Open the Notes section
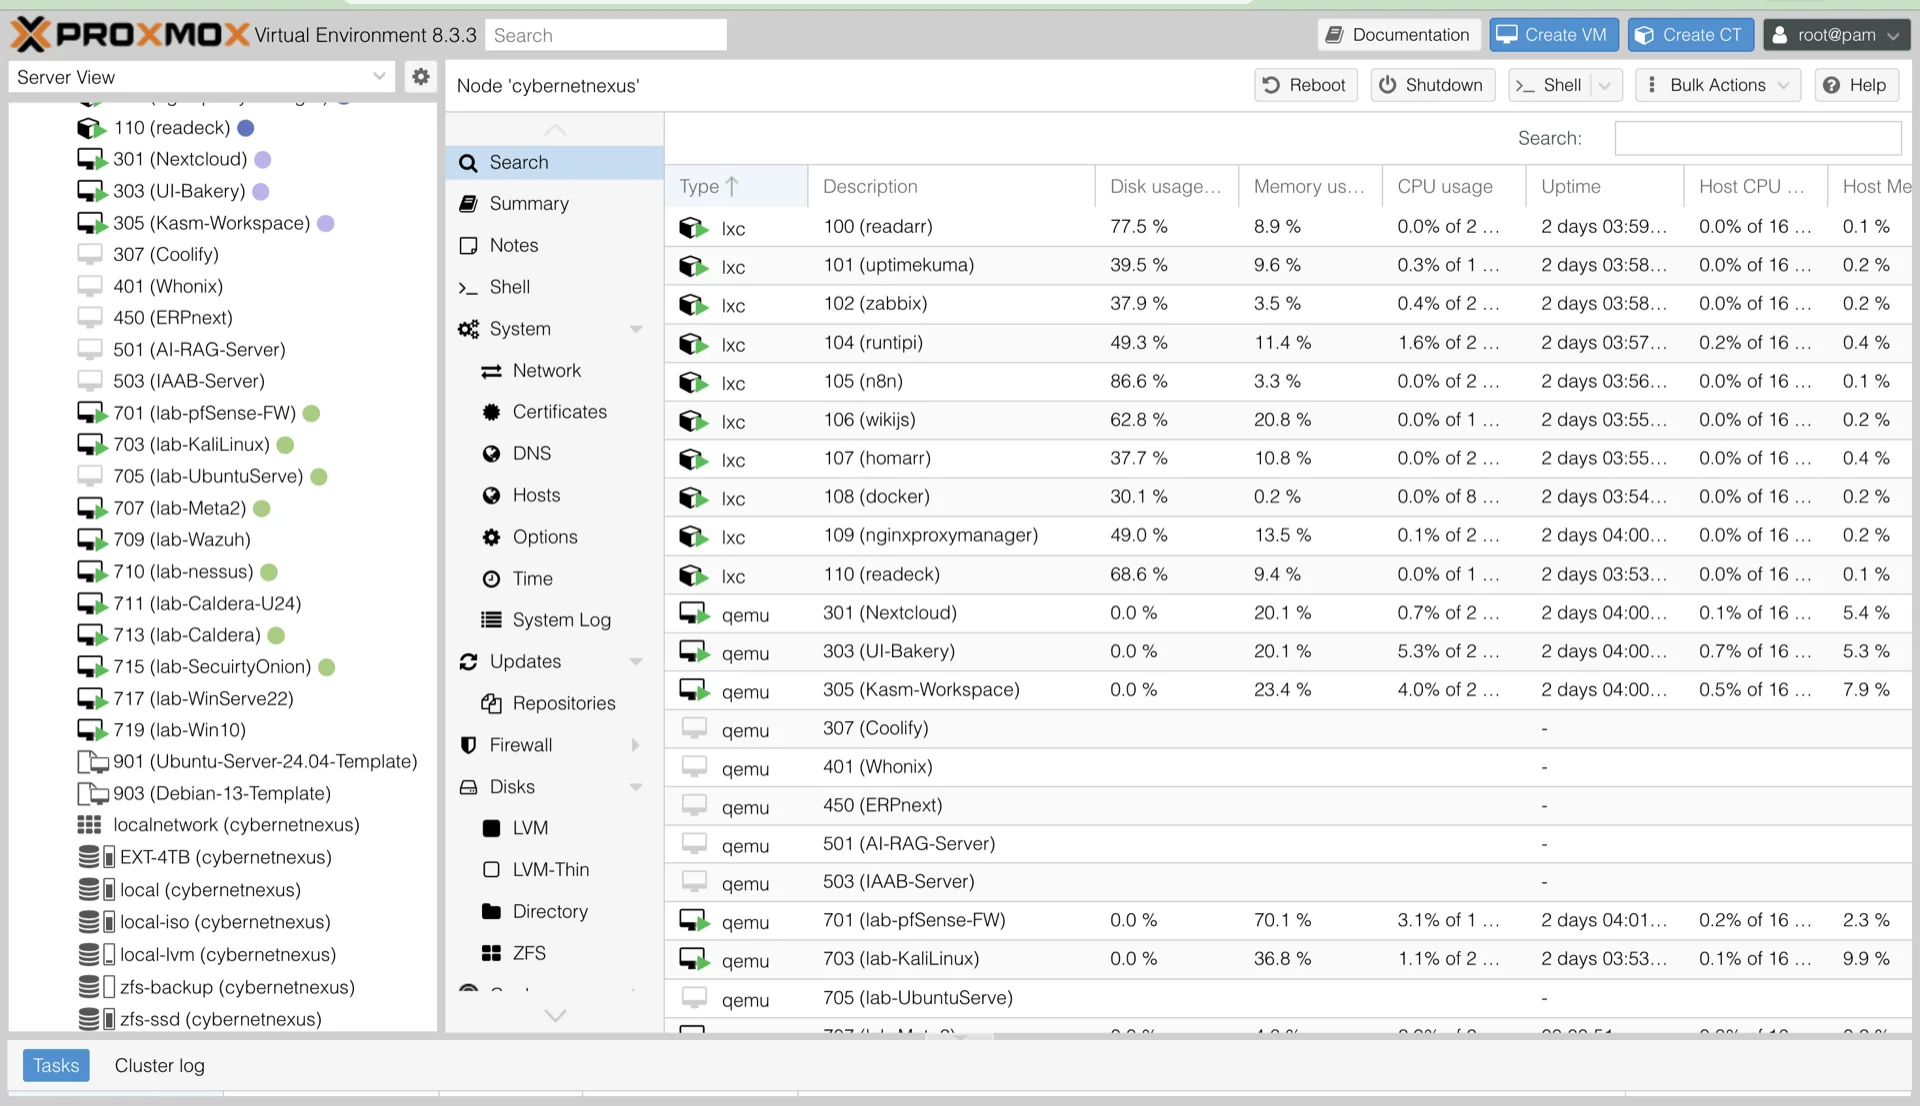Image resolution: width=1920 pixels, height=1106 pixels. pyautogui.click(x=513, y=245)
